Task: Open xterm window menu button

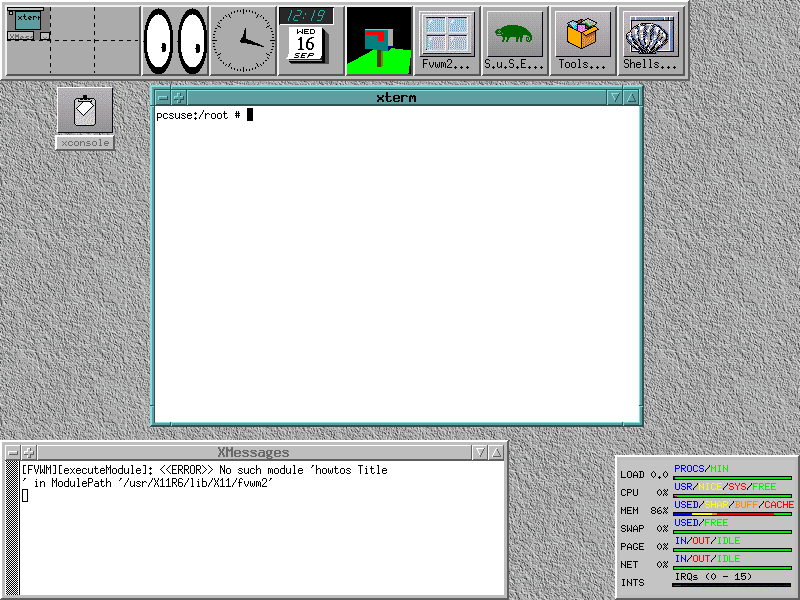Action: click(163, 97)
